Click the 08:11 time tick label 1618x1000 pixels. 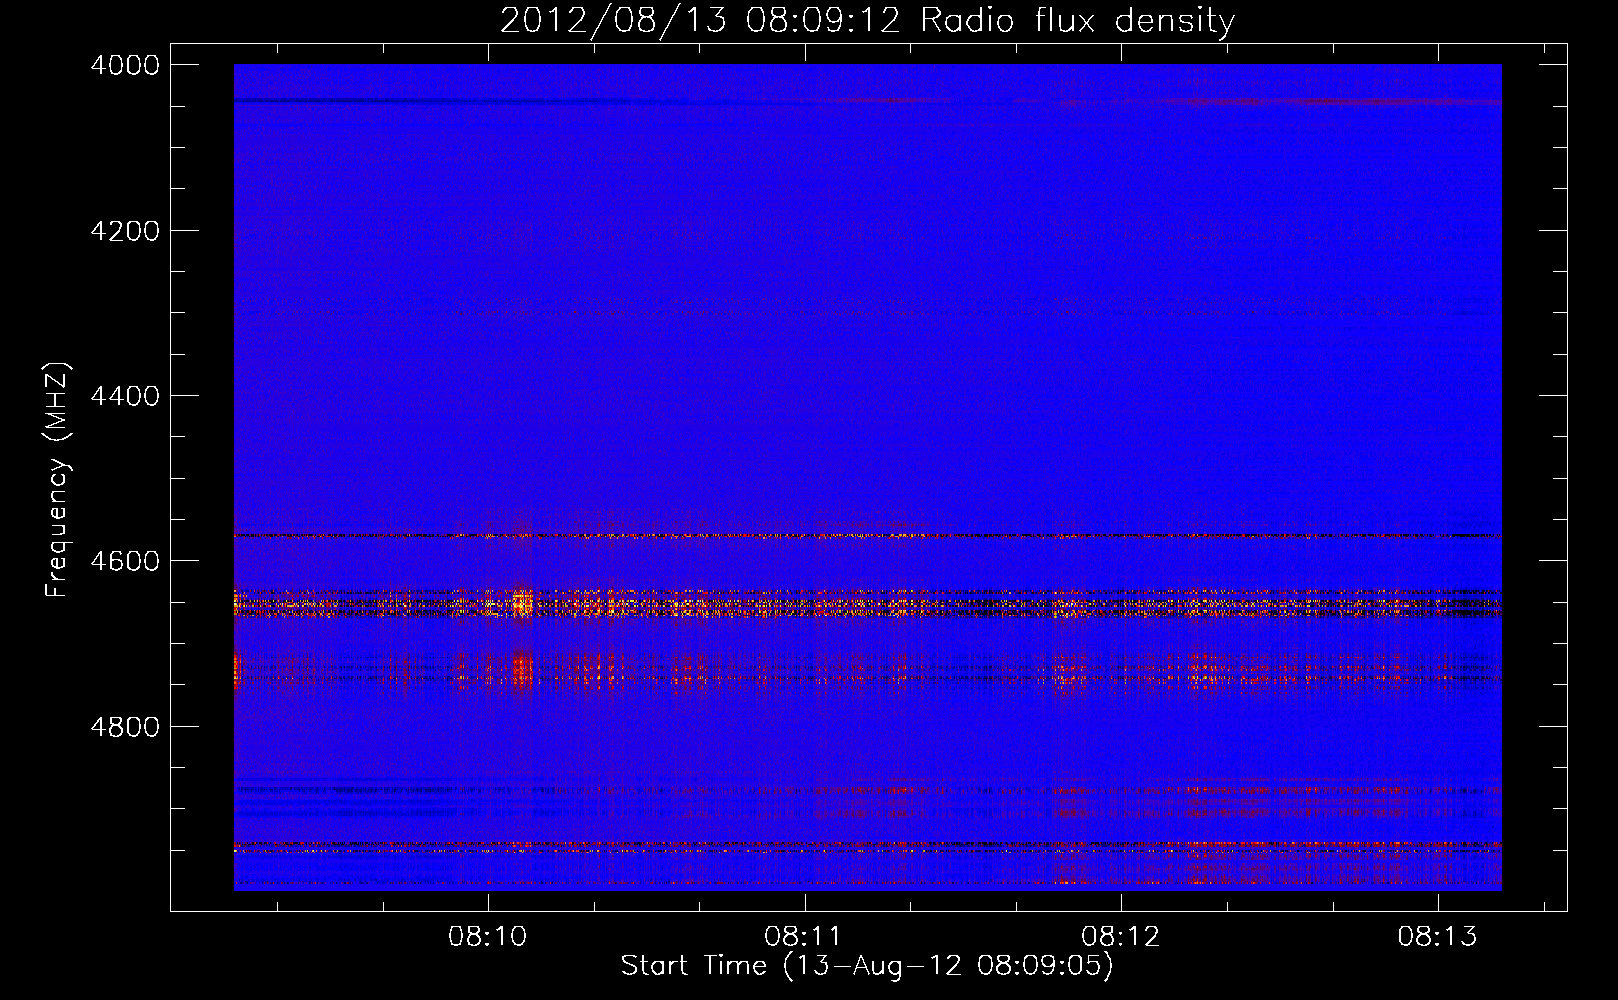pyautogui.click(x=804, y=937)
